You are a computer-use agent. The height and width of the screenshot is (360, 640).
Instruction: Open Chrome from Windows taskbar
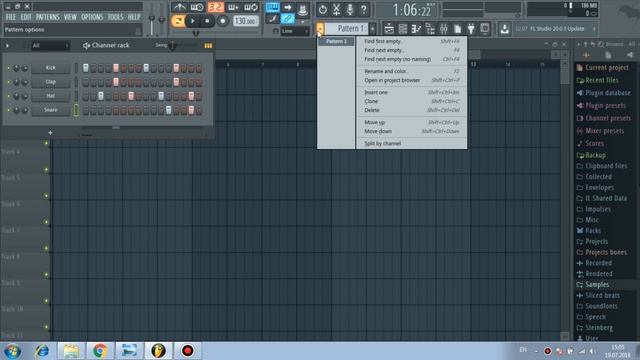(x=100, y=351)
